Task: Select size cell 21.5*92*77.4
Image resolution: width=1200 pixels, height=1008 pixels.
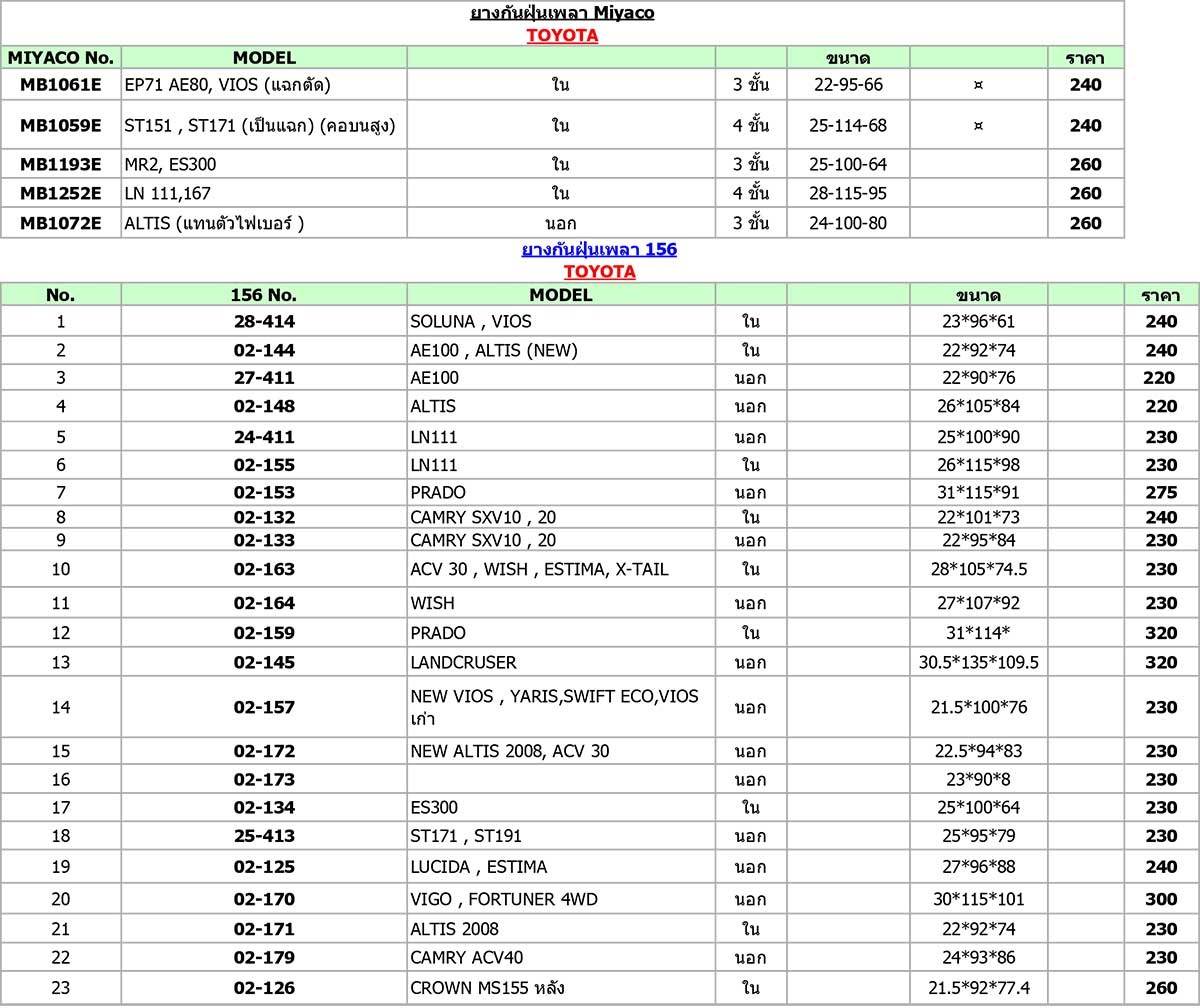Action: tap(979, 988)
